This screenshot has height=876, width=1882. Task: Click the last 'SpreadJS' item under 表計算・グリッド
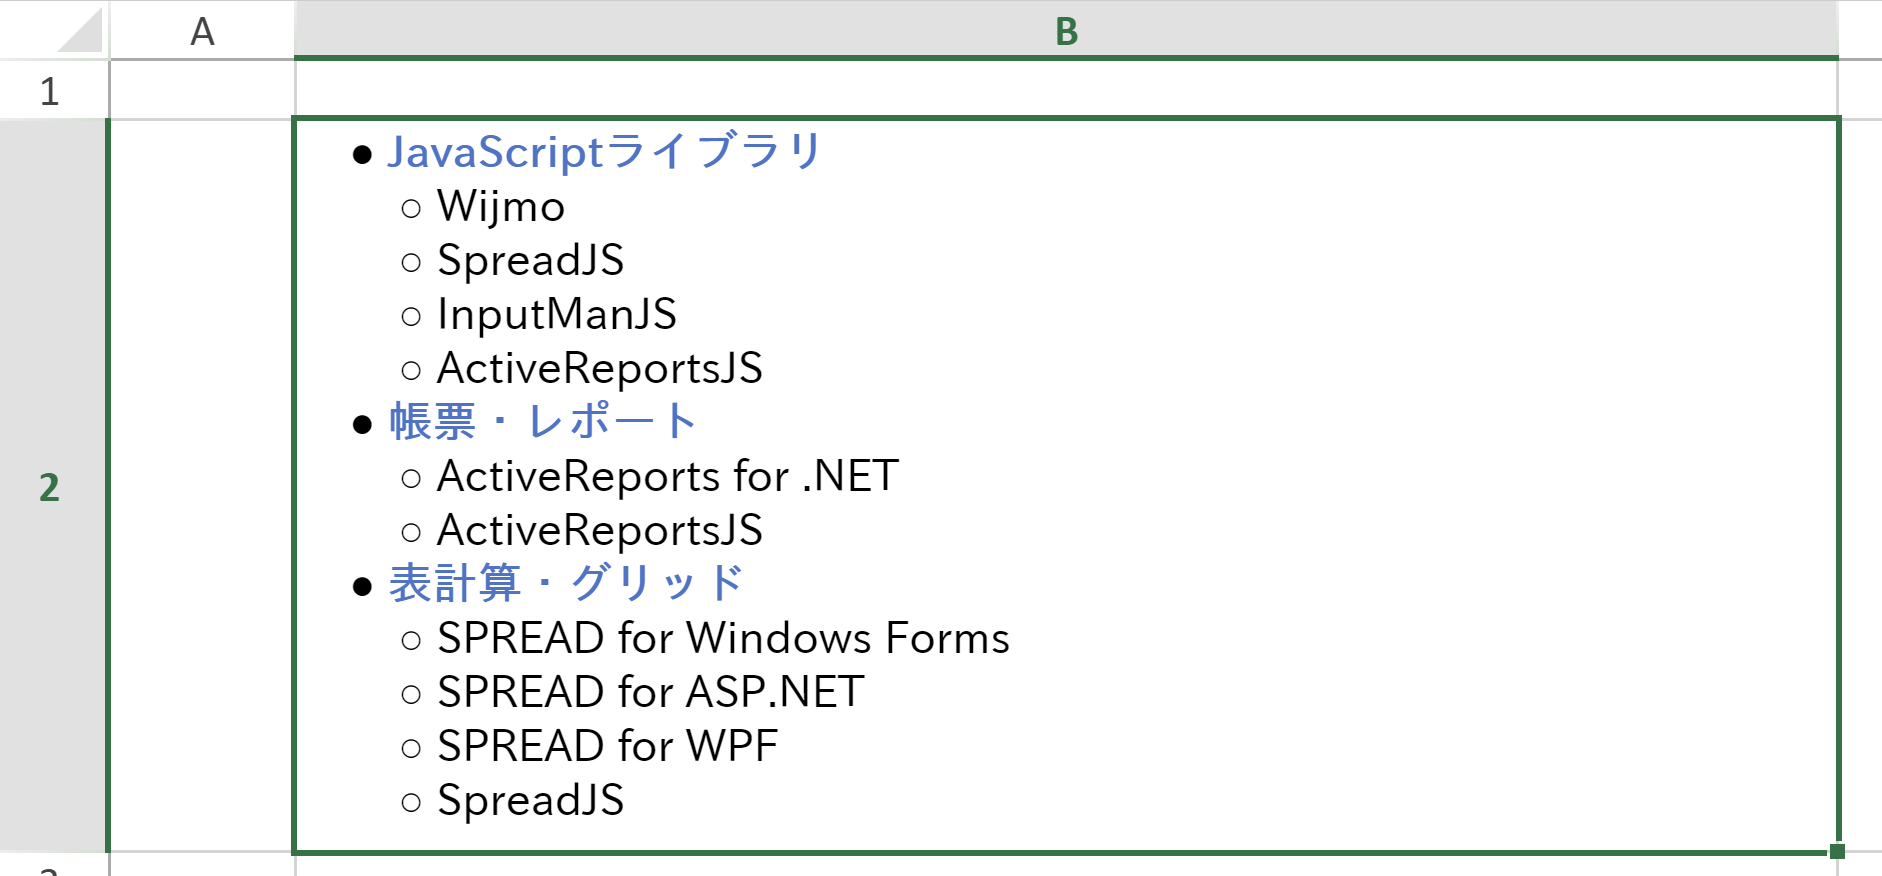click(x=530, y=801)
